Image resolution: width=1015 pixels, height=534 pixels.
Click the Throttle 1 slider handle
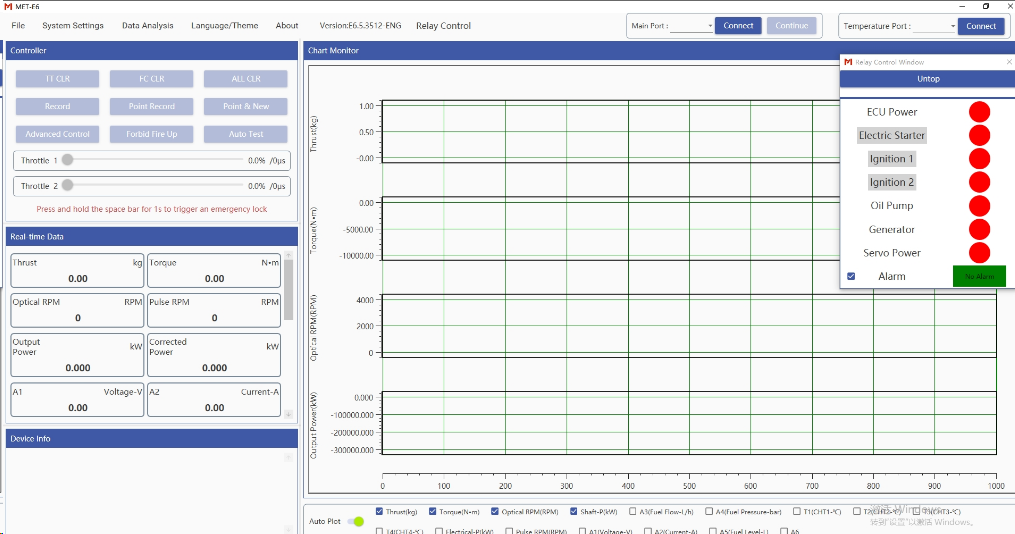67,160
